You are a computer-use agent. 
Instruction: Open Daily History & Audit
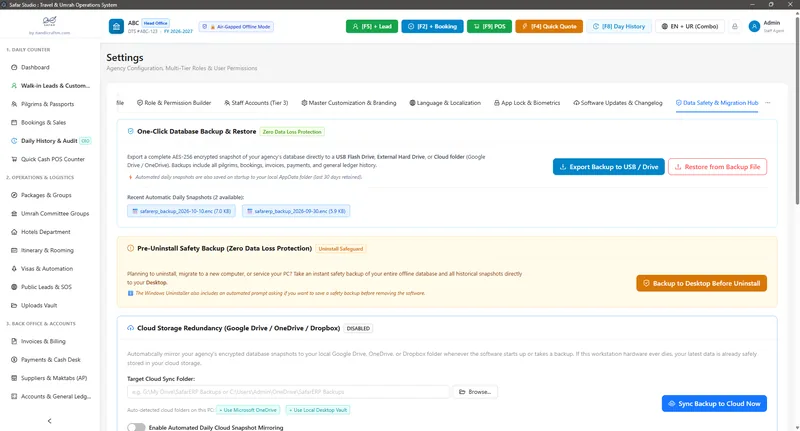click(50, 141)
